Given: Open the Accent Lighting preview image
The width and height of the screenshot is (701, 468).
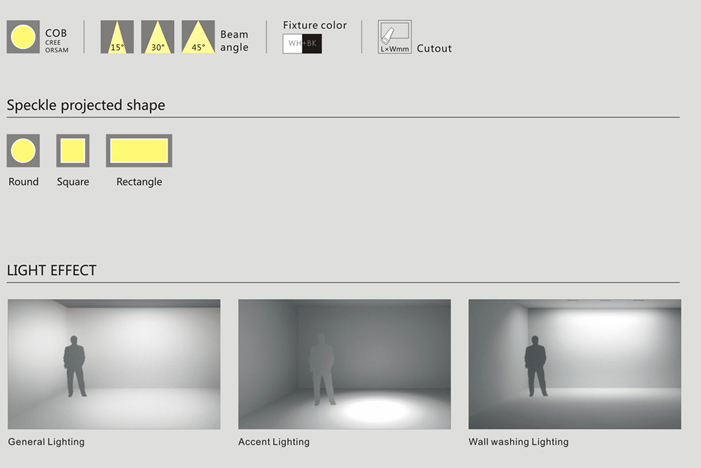Looking at the screenshot, I should coord(344,364).
